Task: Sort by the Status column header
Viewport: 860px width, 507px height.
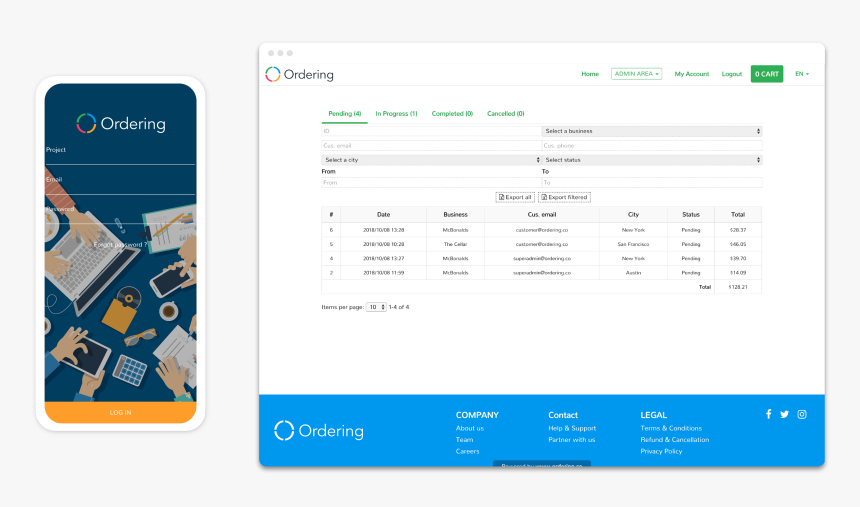Action: coord(691,215)
